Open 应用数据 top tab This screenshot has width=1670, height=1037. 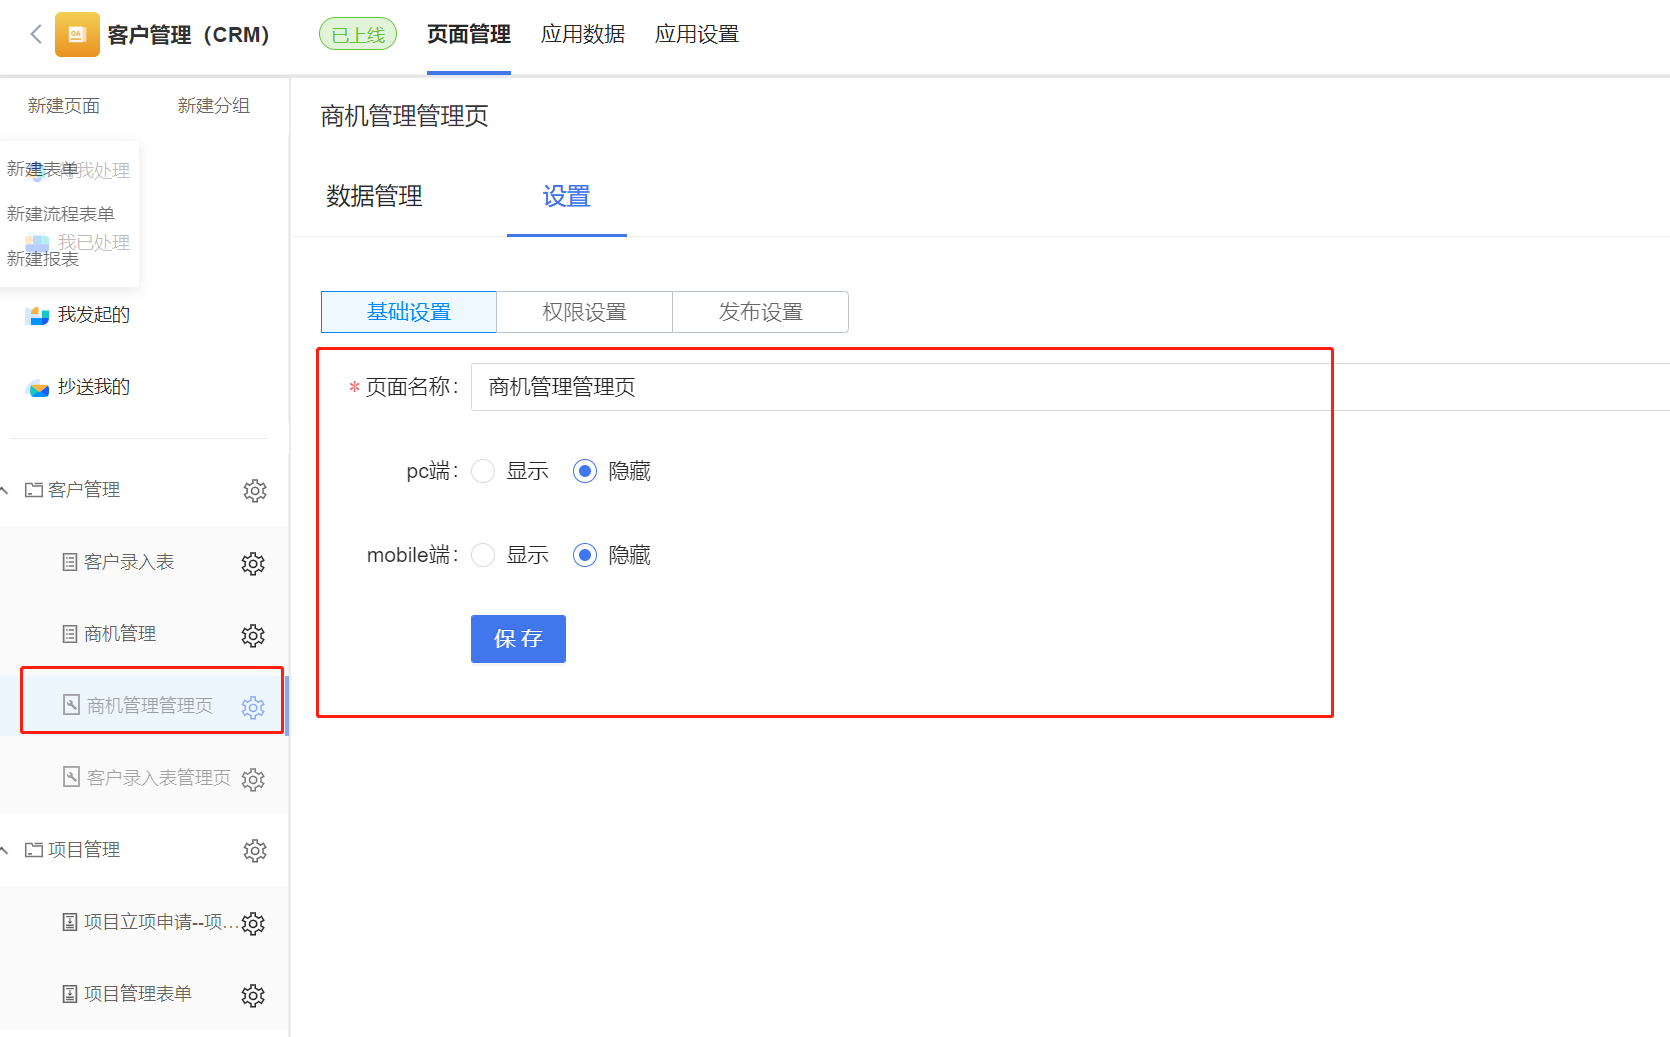pyautogui.click(x=583, y=35)
